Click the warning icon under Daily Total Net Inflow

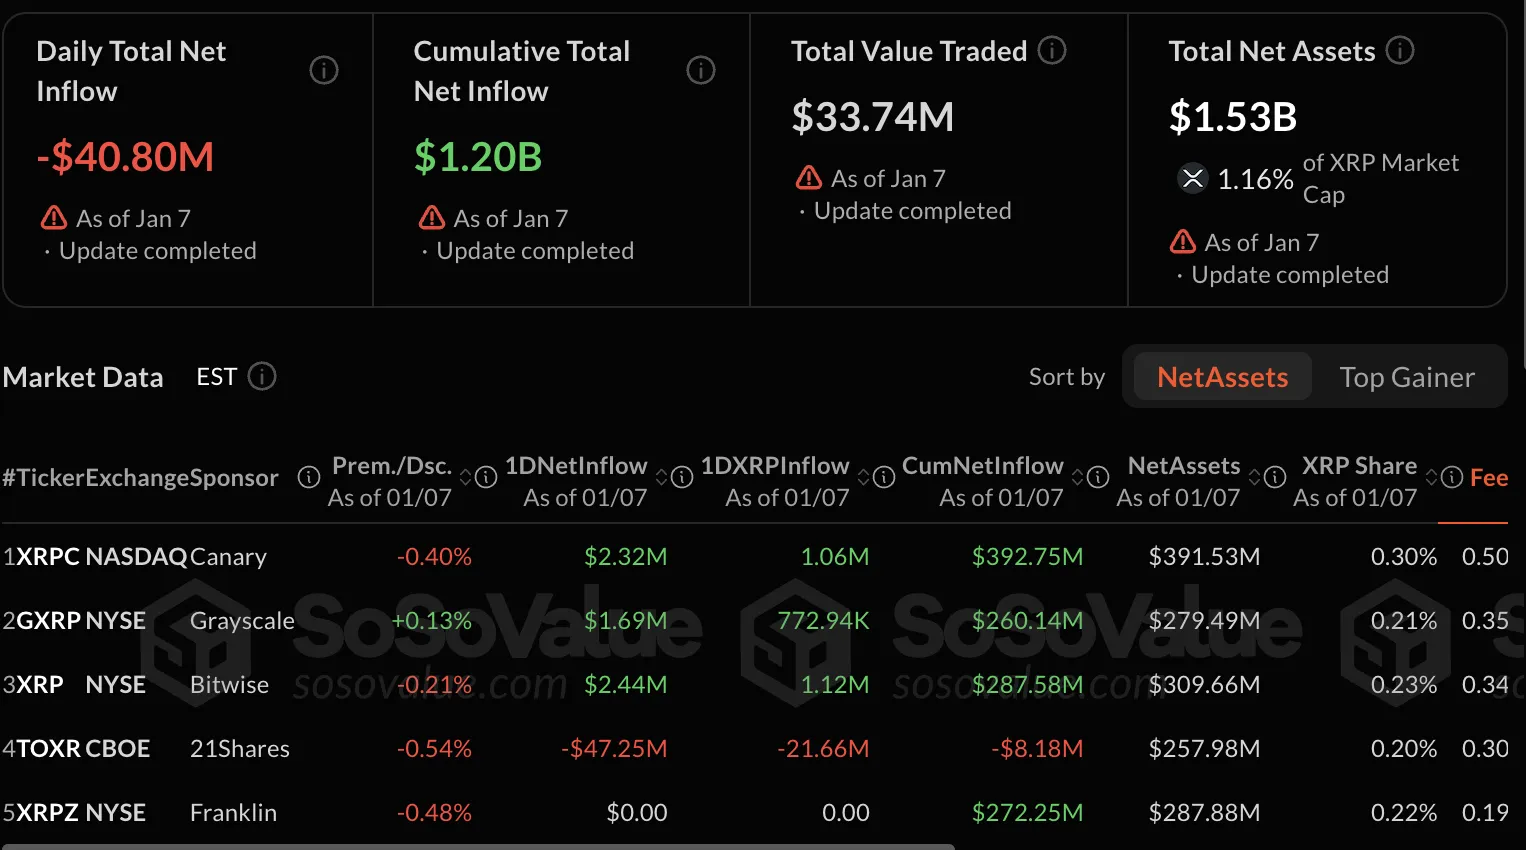coord(53,217)
